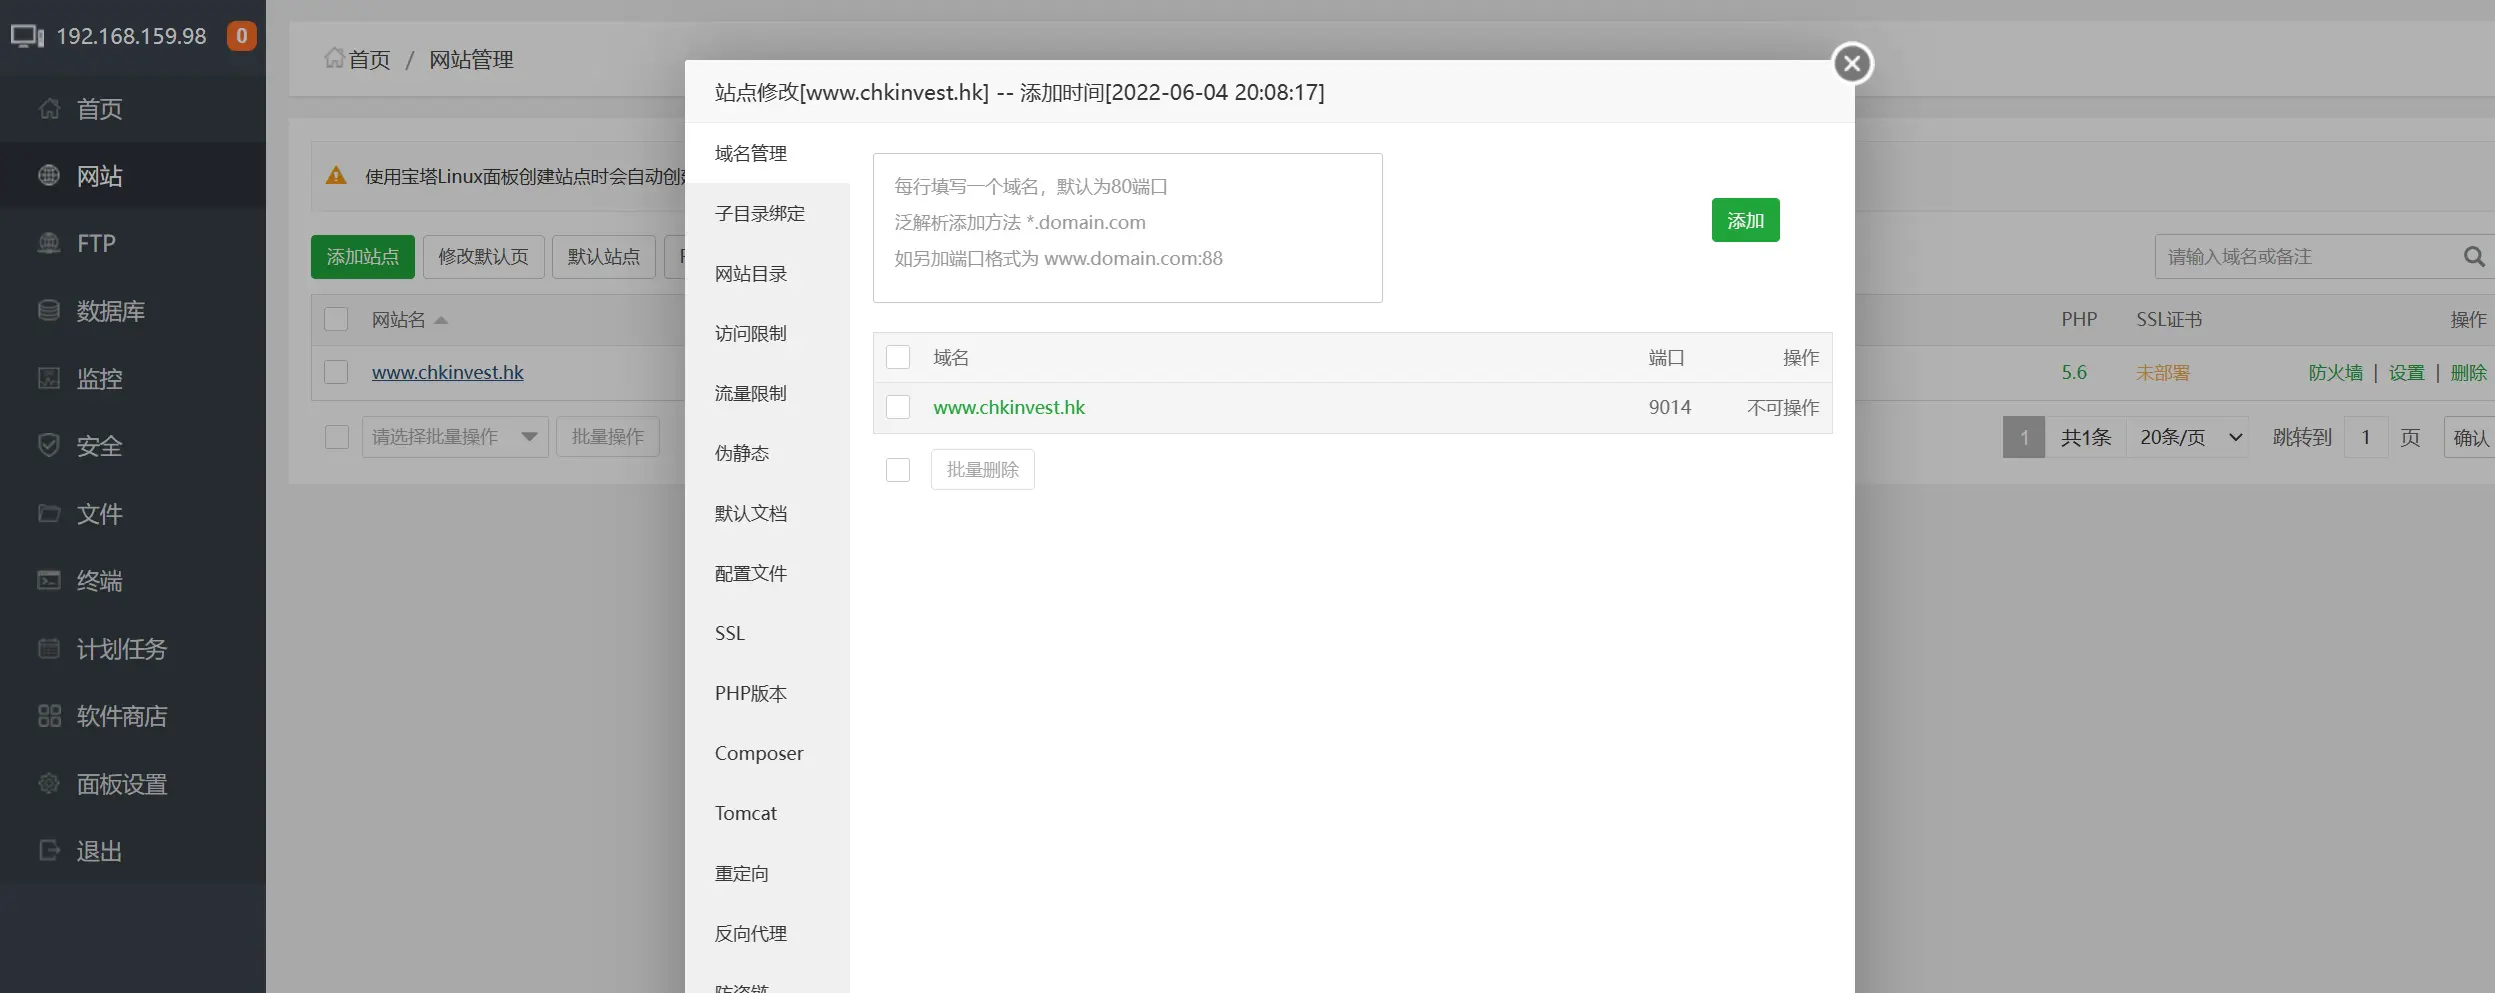Open the 子目录绑定 tab
Screen dimensions: 2495x993
767,213
